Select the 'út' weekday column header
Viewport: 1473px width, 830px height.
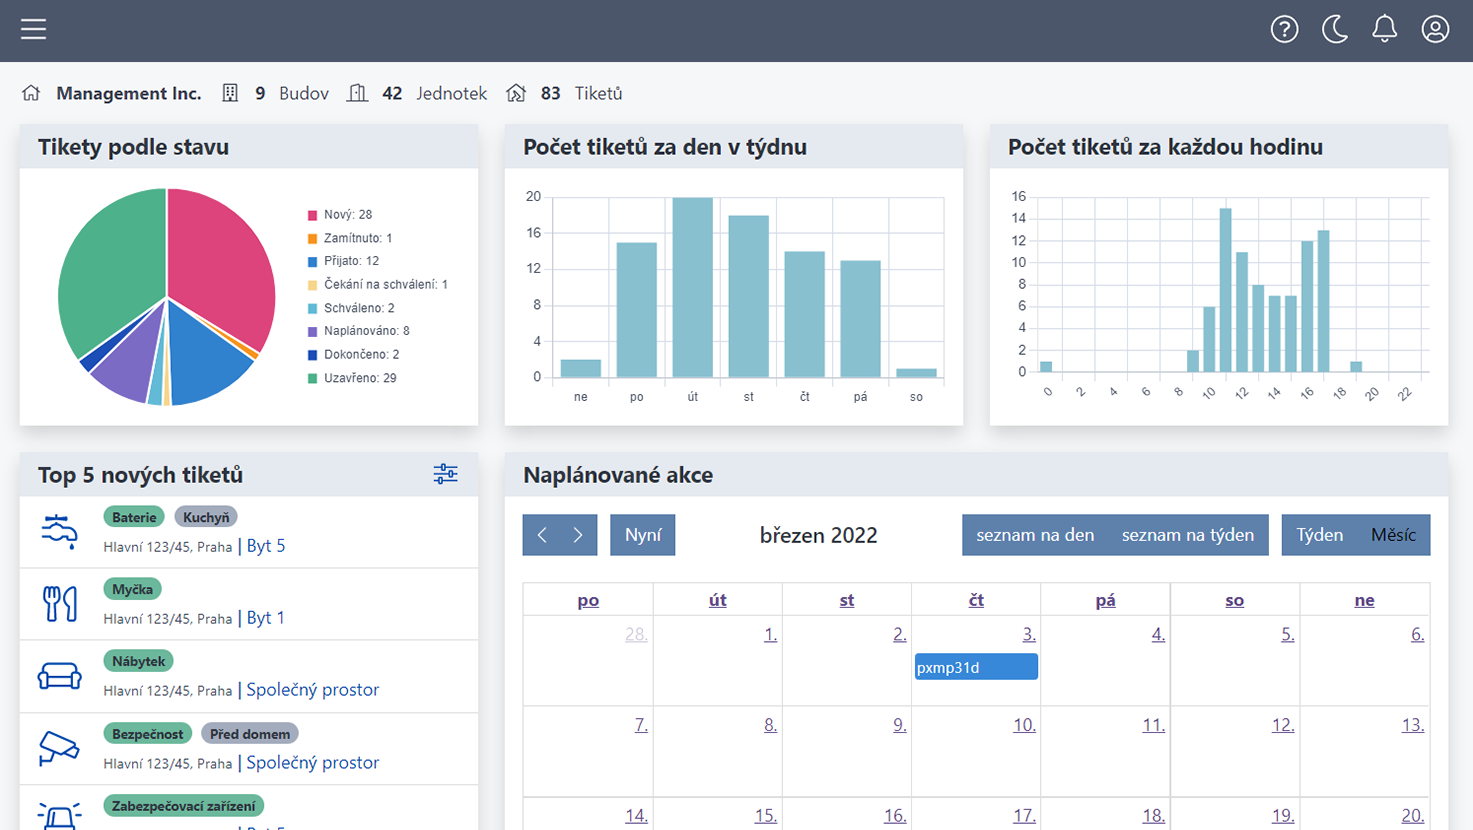(718, 600)
